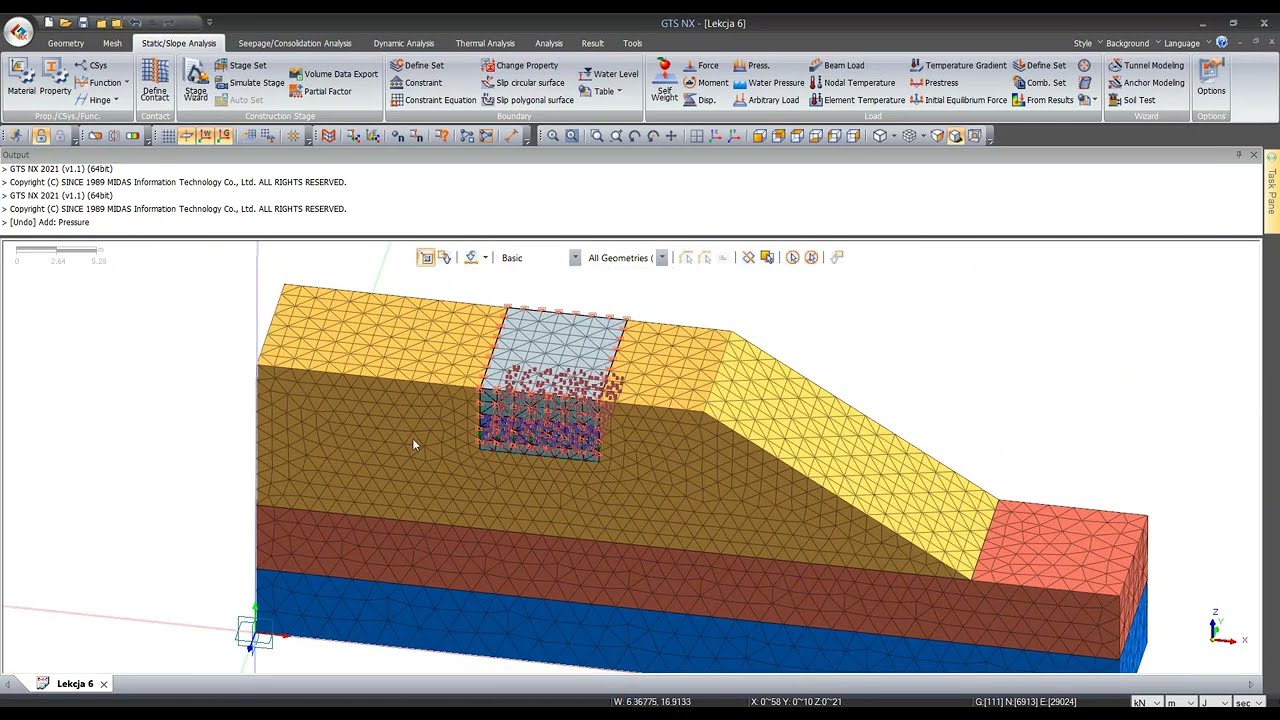
Task: Open the Task Pane side tab
Action: (x=1272, y=190)
